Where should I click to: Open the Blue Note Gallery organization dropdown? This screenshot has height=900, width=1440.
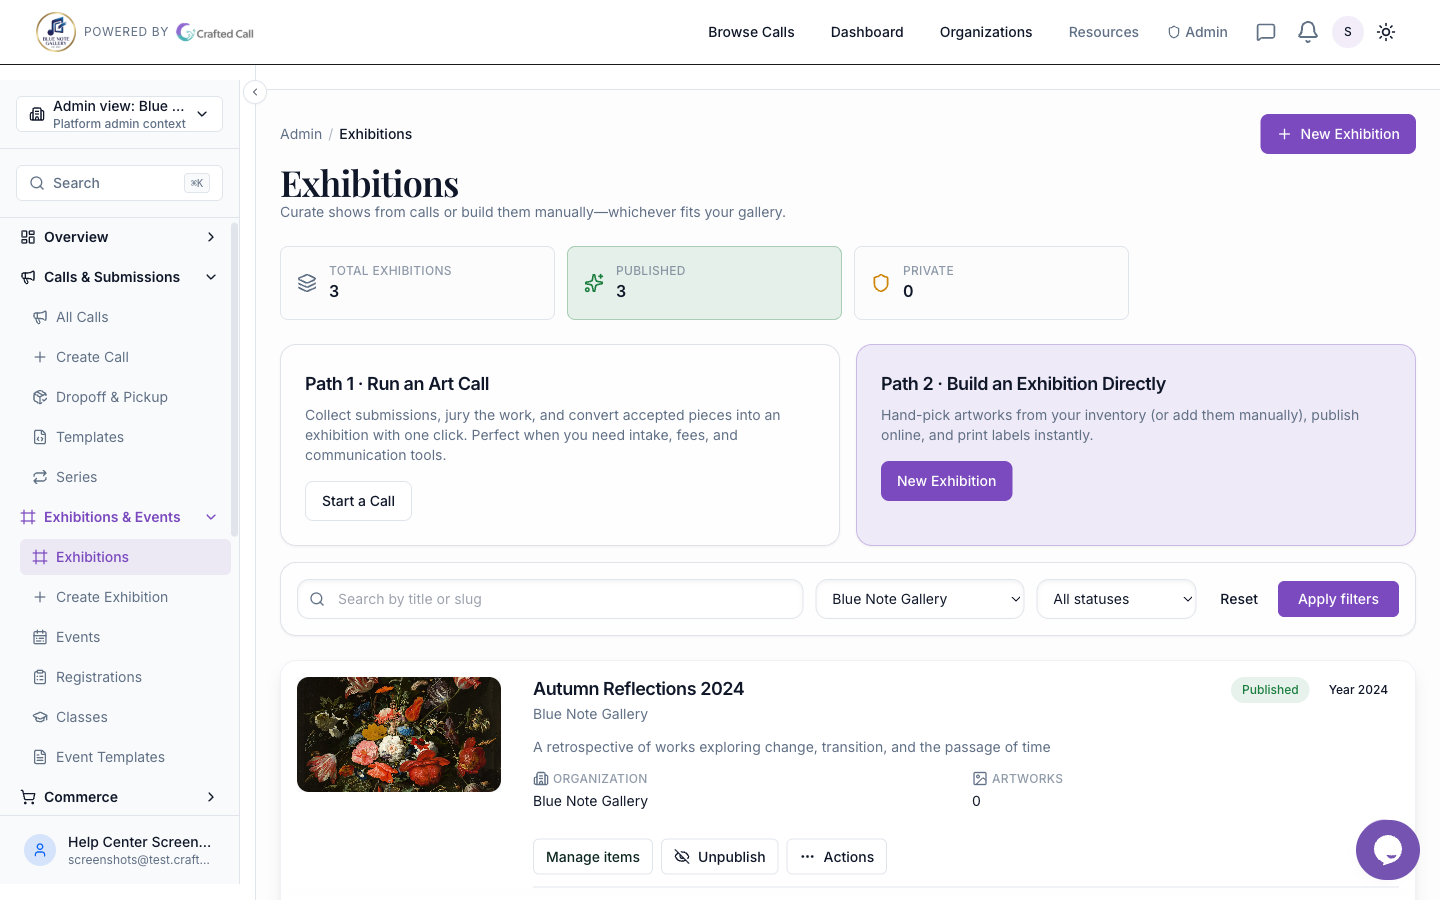pos(920,599)
